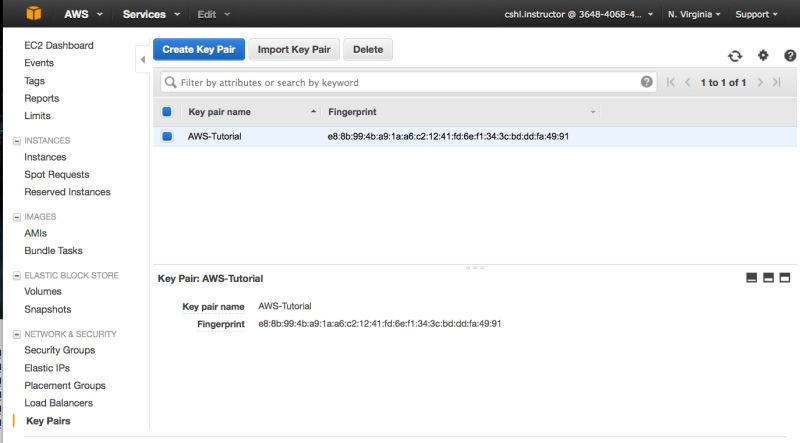This screenshot has width=800, height=443.
Task: Open Events in sidebar
Action: (39, 63)
